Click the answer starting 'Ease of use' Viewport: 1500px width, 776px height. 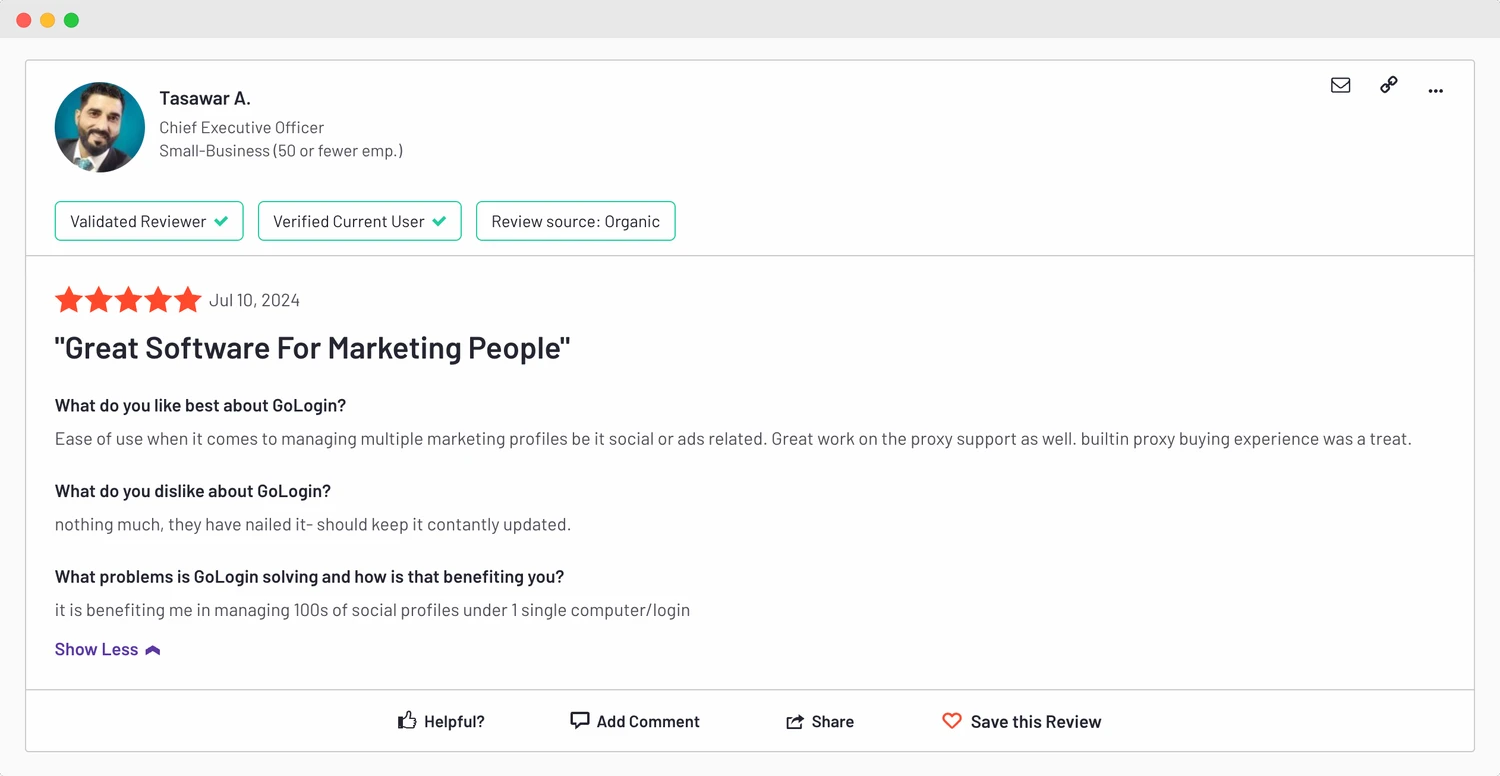pyautogui.click(x=733, y=439)
